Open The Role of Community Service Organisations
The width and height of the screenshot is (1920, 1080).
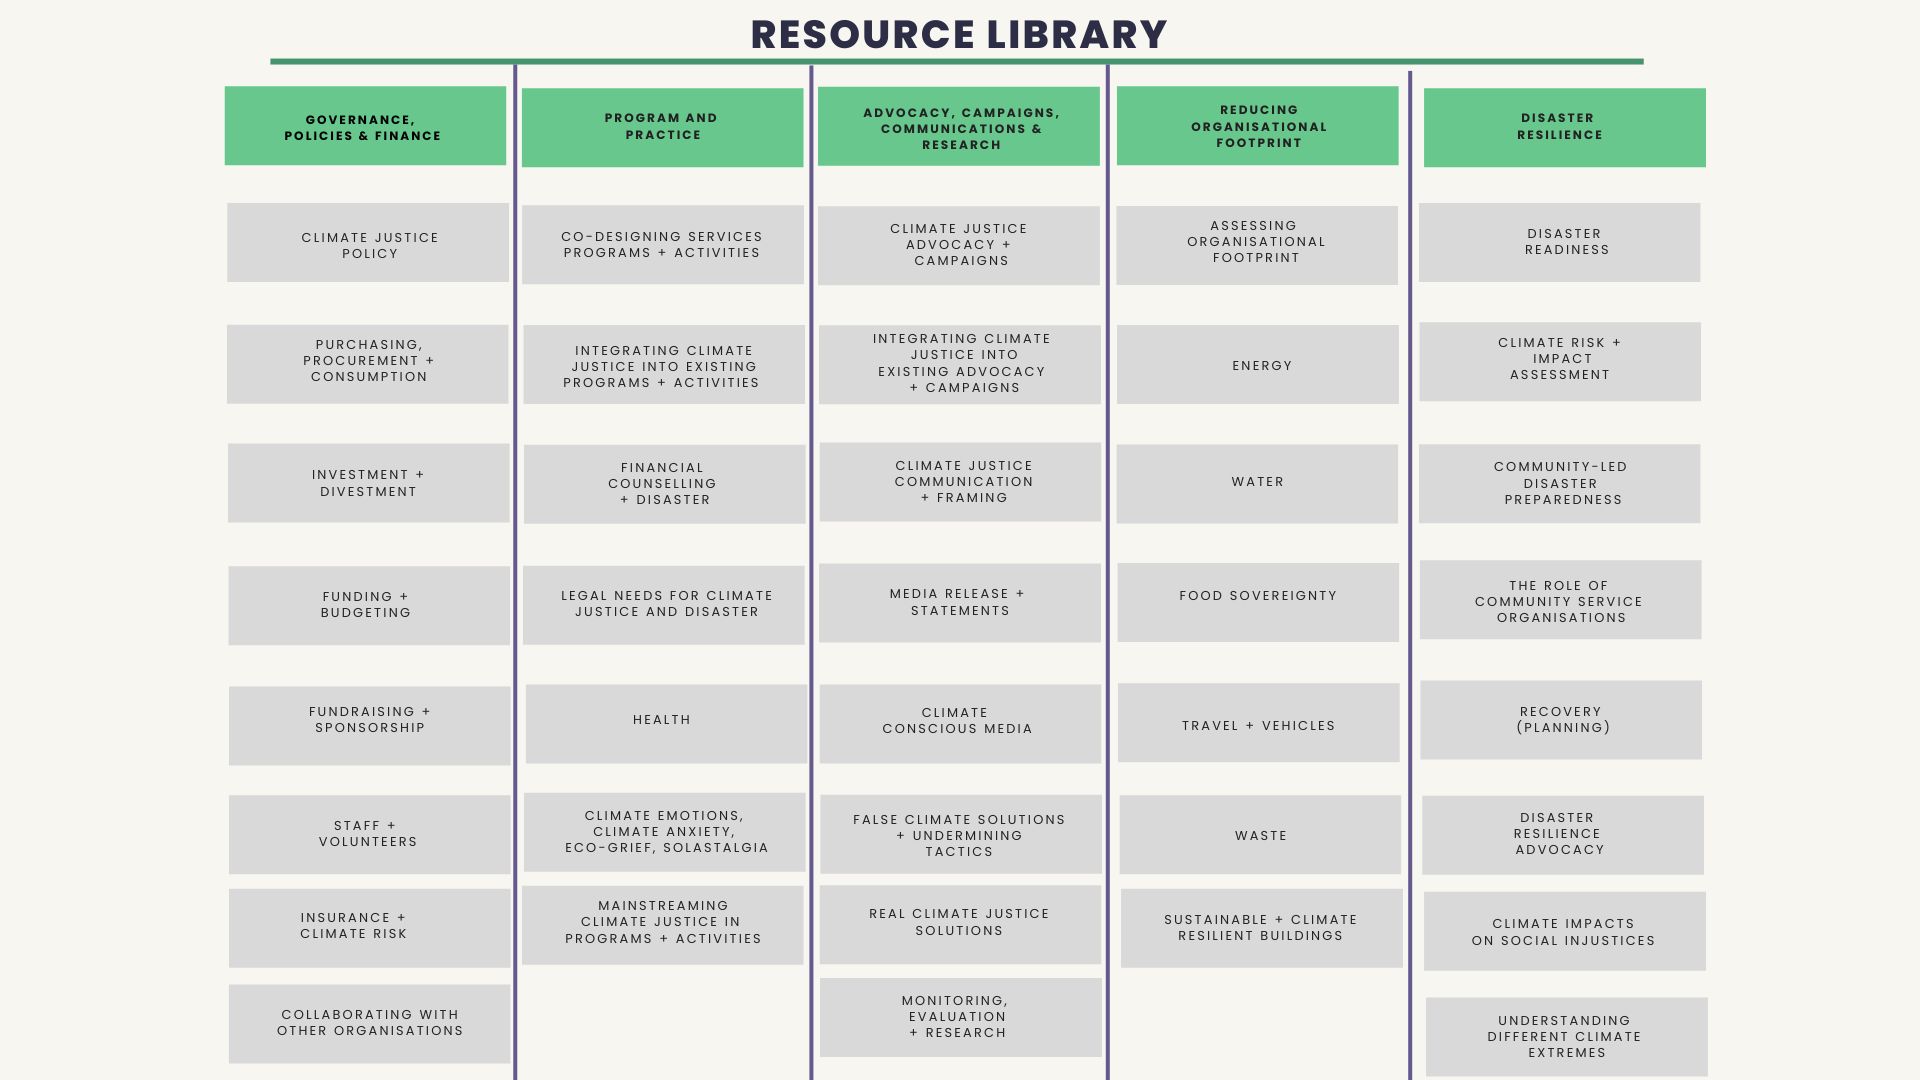tap(1561, 600)
